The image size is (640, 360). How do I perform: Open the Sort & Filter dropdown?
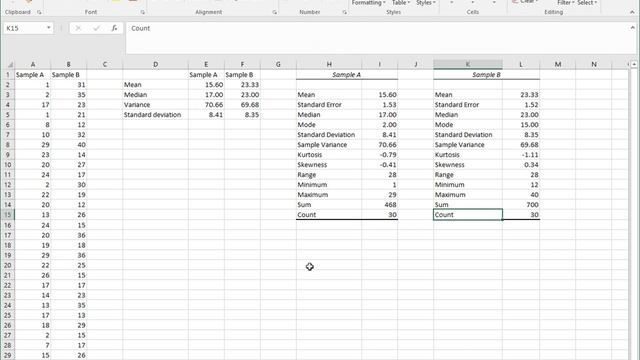[x=566, y=3]
